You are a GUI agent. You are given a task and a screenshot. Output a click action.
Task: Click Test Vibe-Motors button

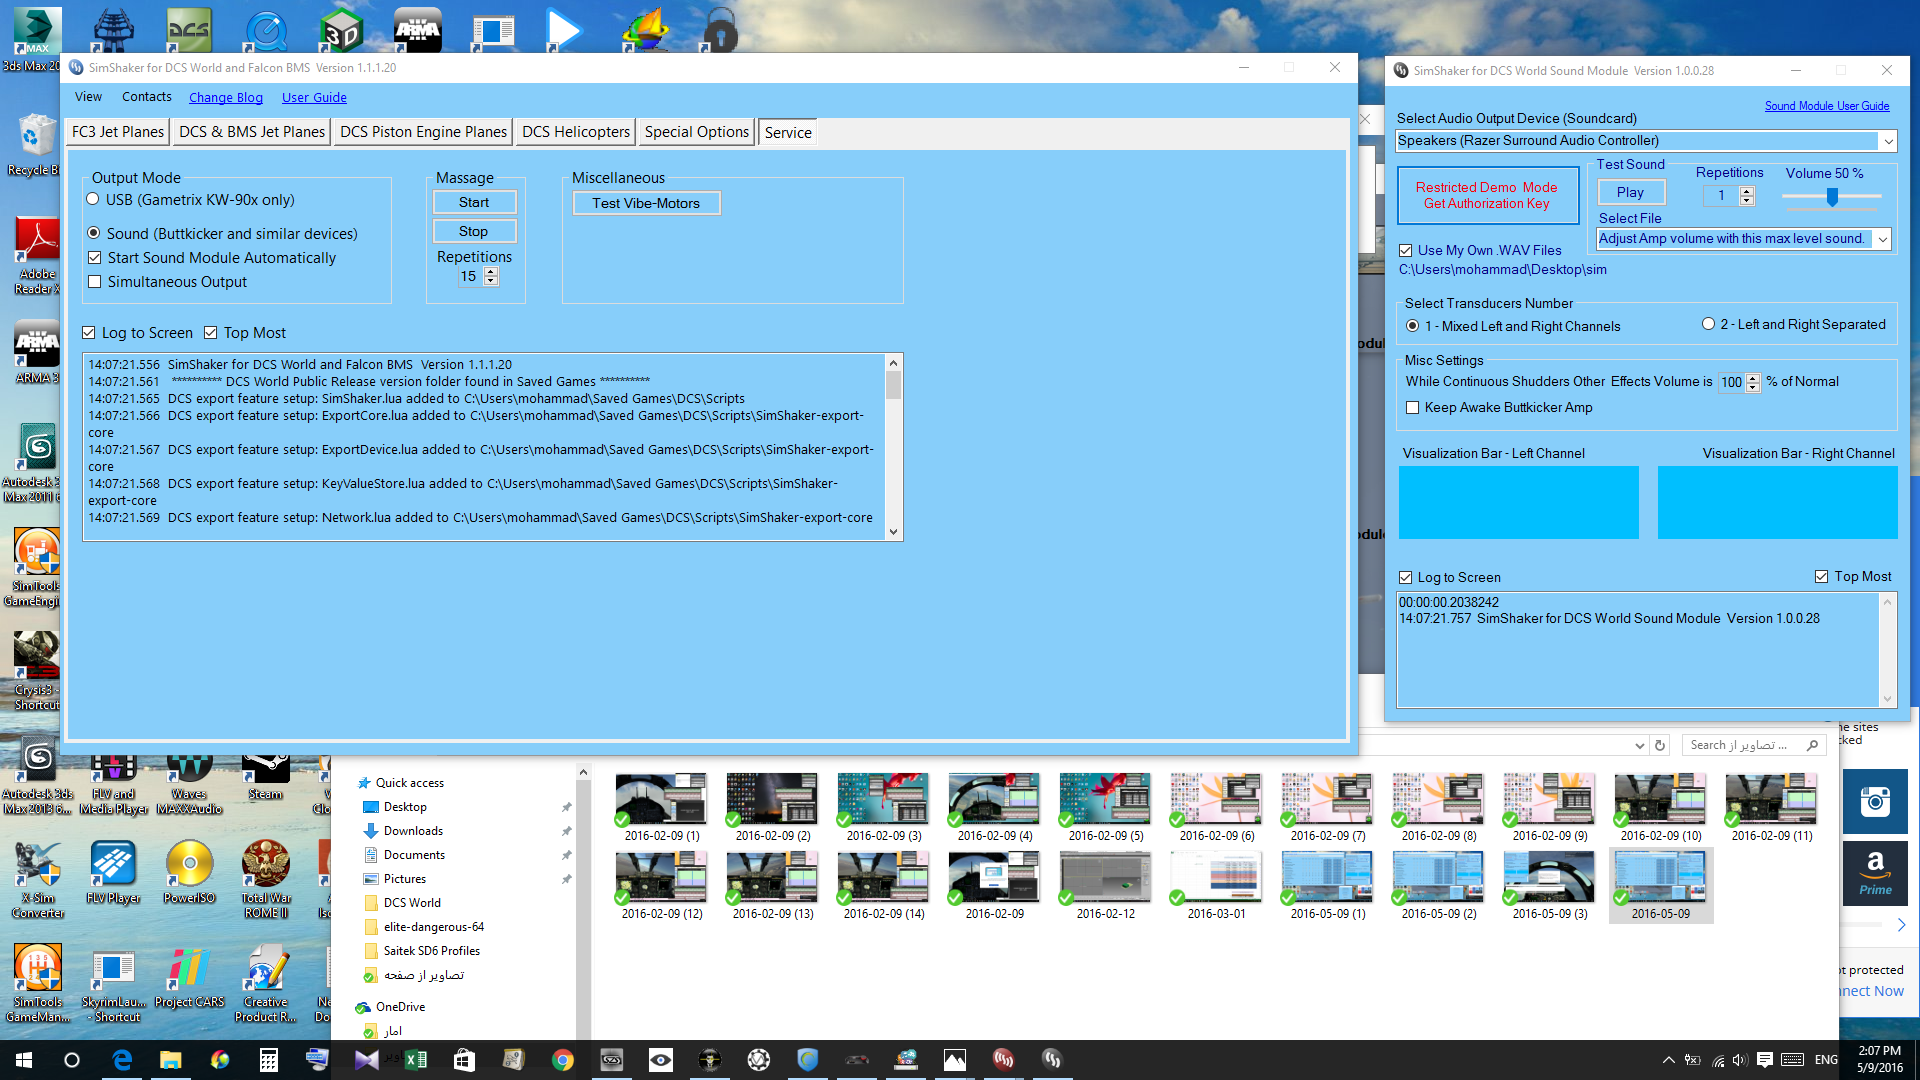click(x=646, y=203)
